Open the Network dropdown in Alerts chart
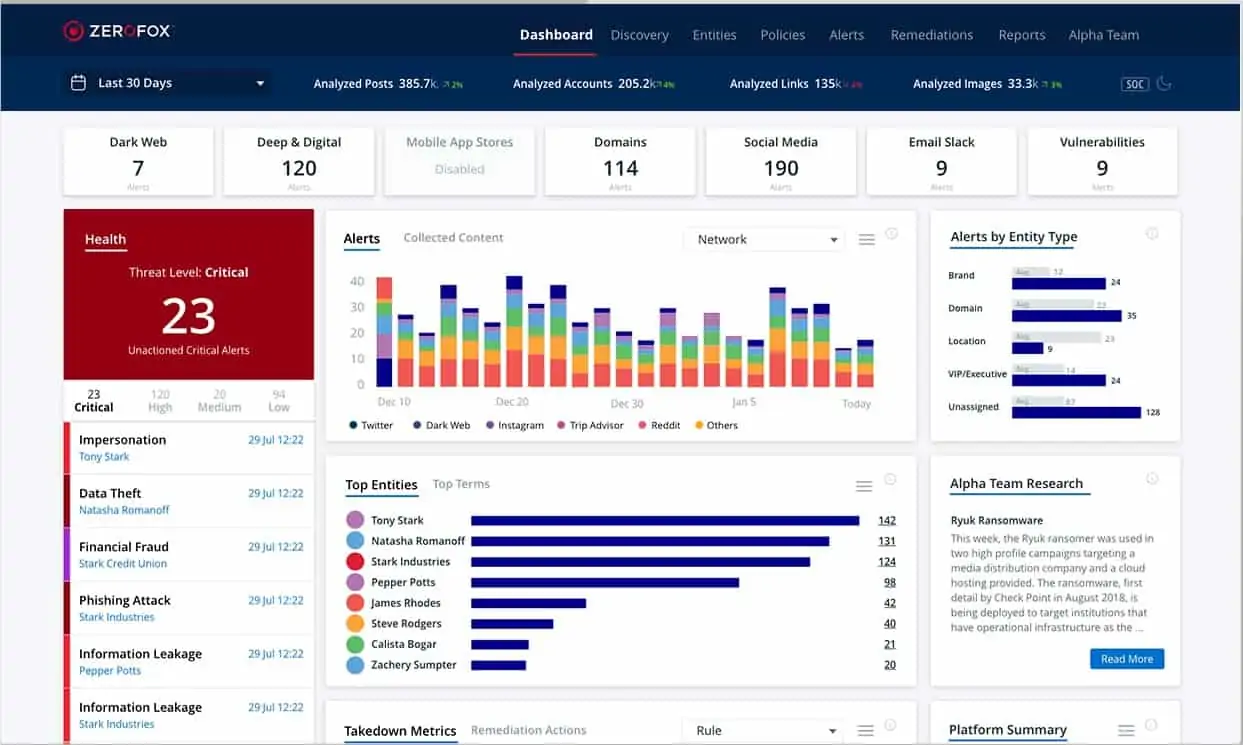The image size is (1243, 745). (x=764, y=240)
